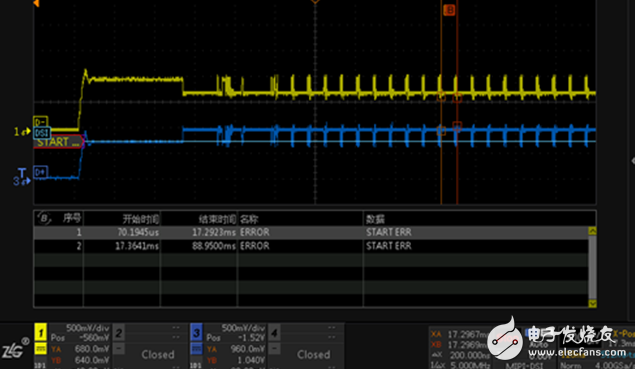Click the orange B cursor flag
The image size is (635, 369).
449,10
